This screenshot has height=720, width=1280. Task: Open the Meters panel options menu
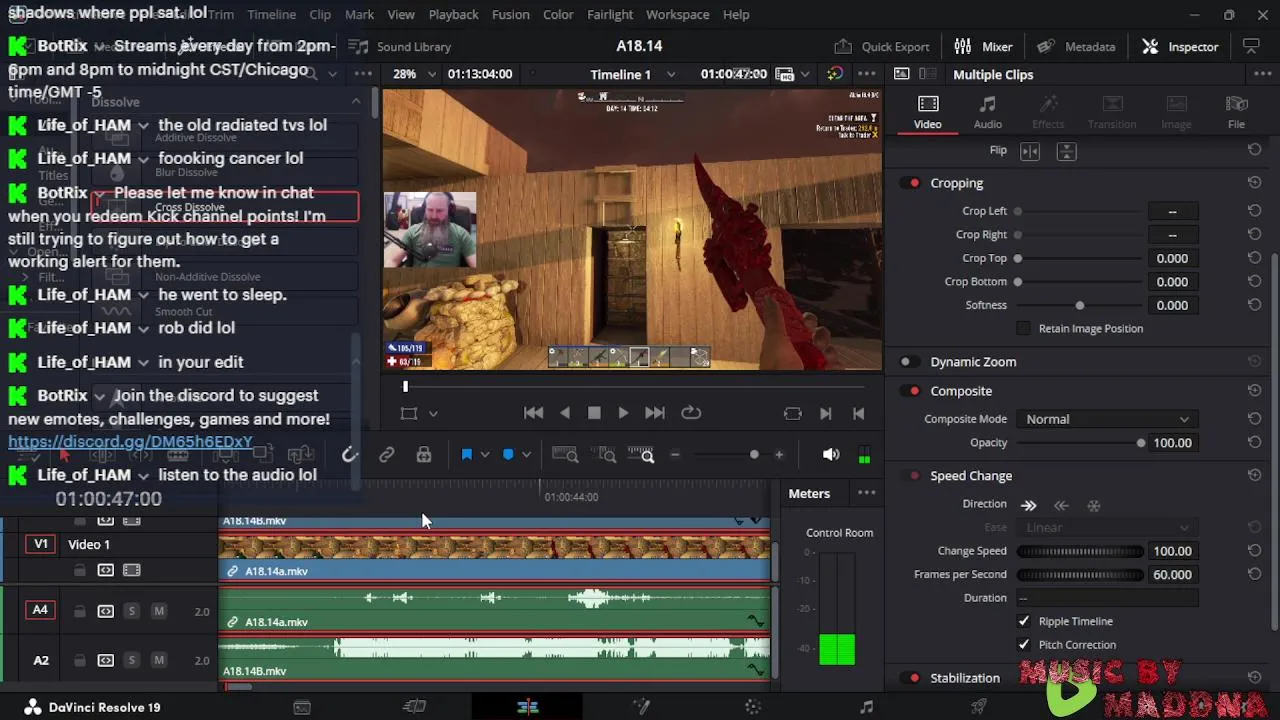(866, 493)
